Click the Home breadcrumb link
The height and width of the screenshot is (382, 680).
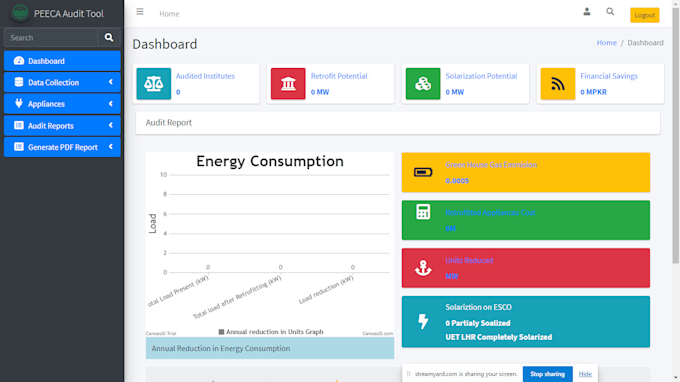606,42
